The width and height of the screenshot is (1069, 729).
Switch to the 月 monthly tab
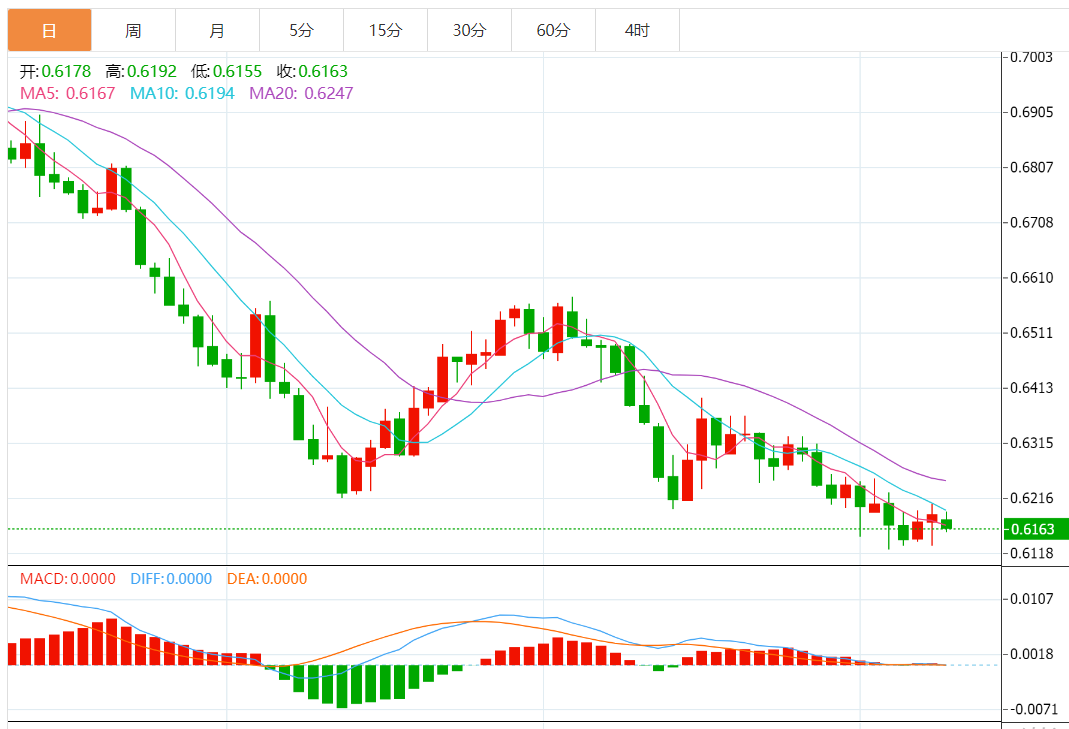[x=217, y=30]
